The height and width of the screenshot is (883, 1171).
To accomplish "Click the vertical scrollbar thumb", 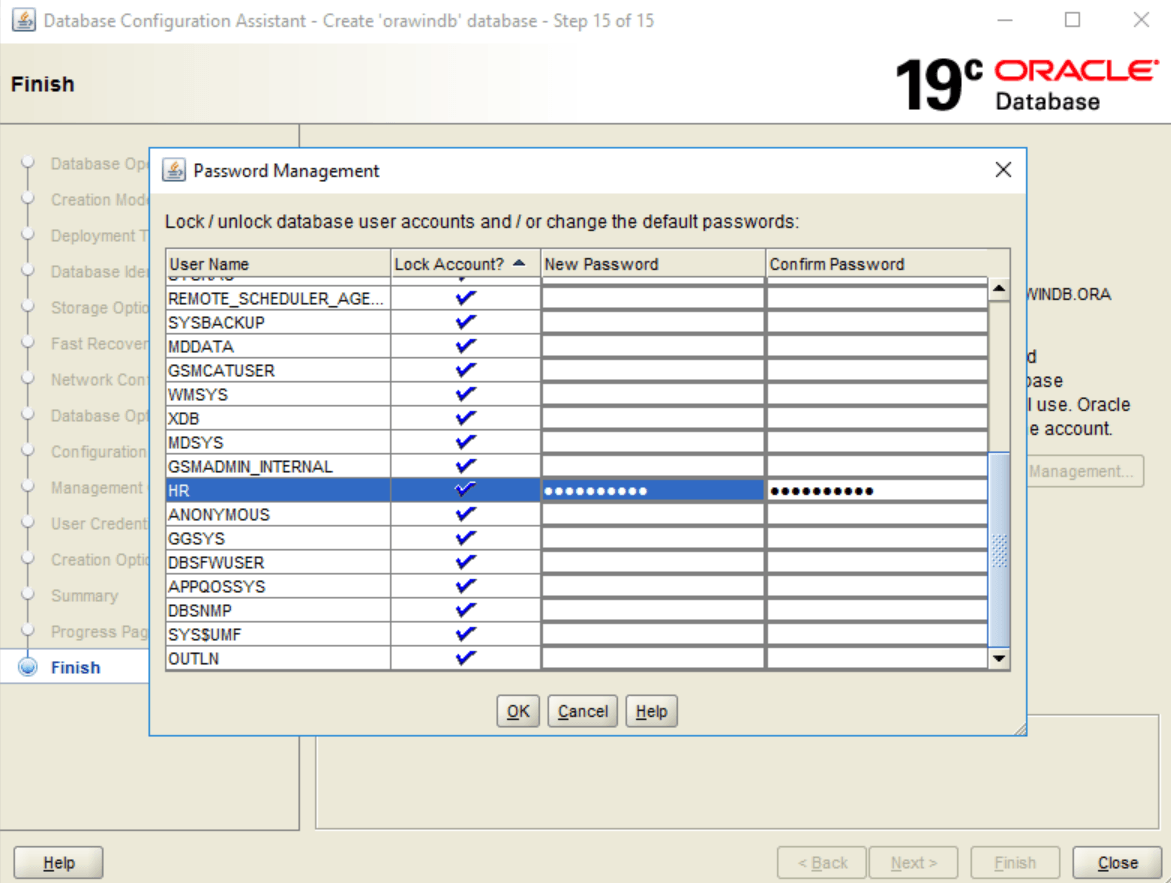I will coord(998,550).
